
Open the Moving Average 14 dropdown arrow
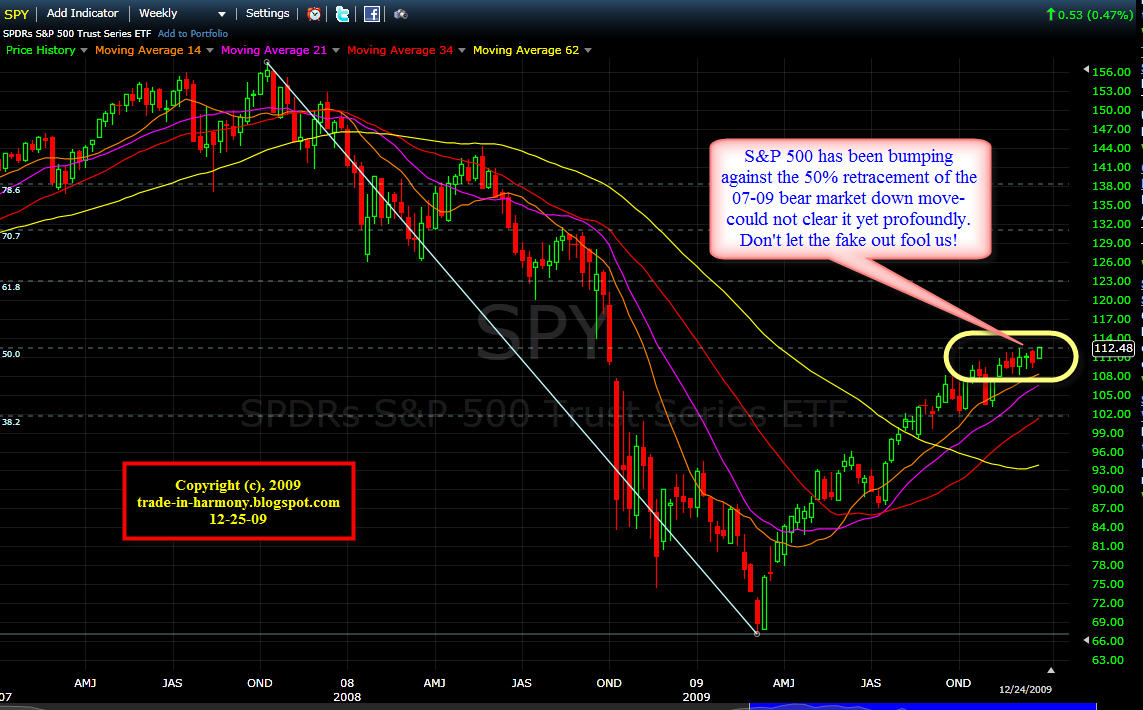click(x=210, y=50)
